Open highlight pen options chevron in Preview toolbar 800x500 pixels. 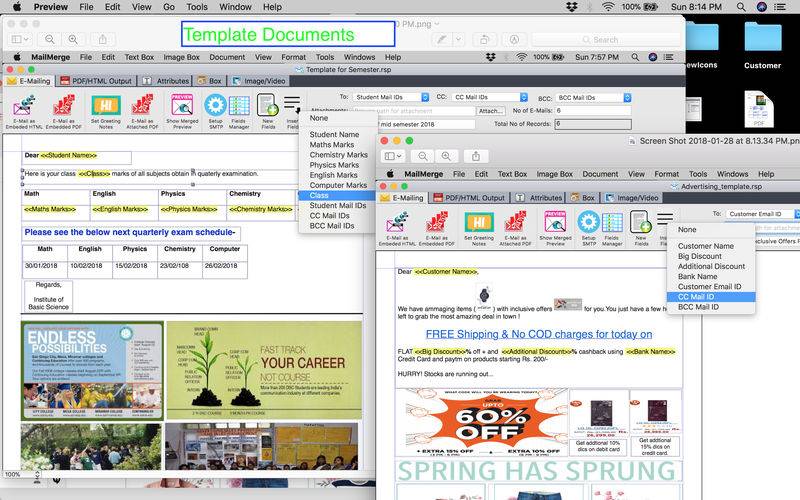click(458, 39)
